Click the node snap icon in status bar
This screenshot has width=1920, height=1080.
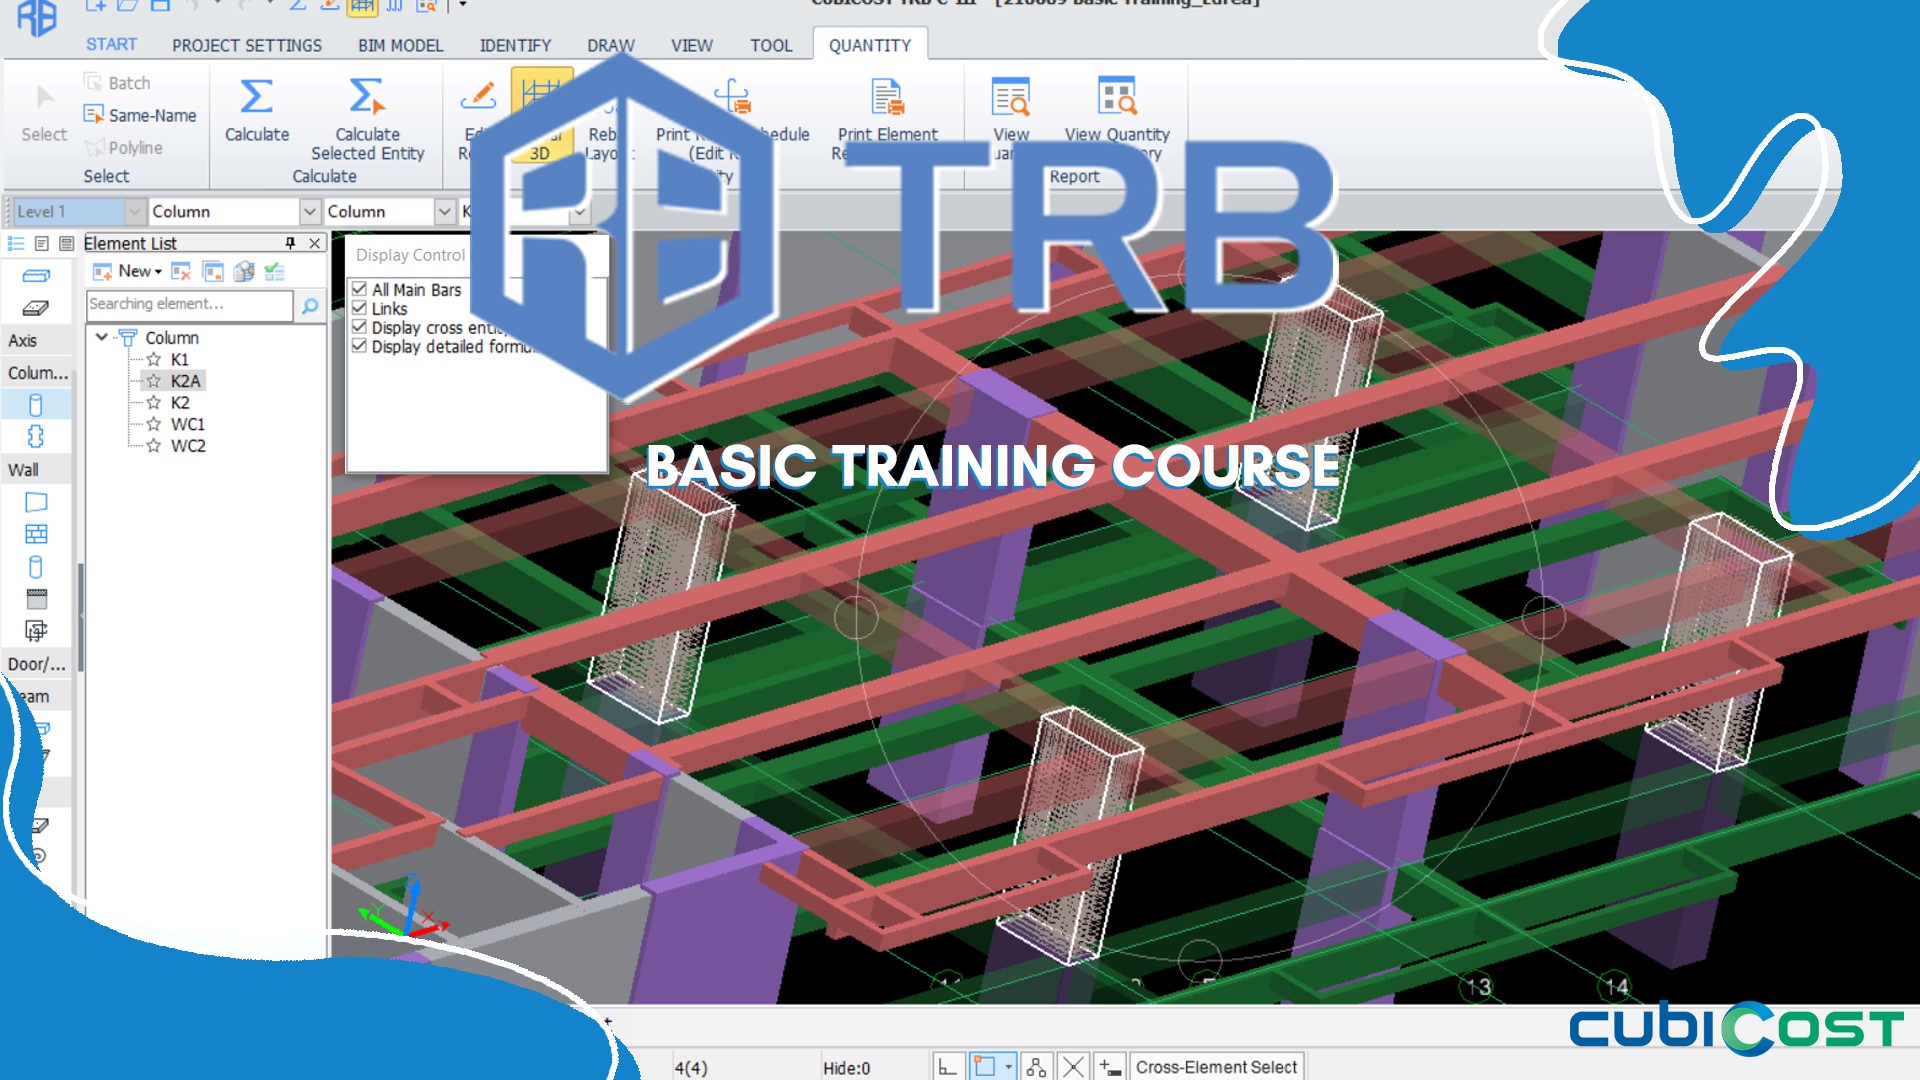pos(1036,1067)
